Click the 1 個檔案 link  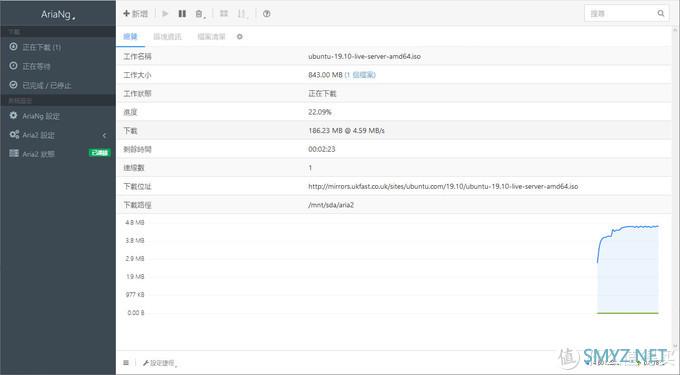(x=360, y=75)
